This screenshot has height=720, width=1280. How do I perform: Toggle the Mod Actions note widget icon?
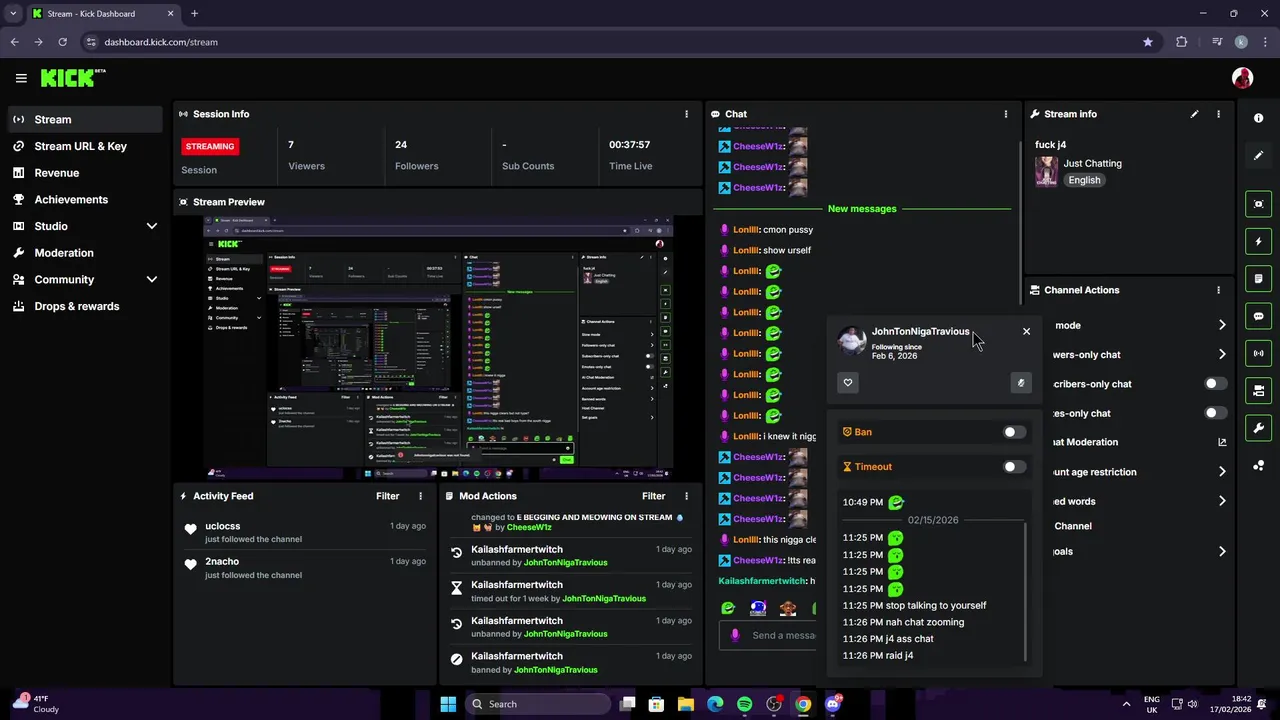[1258, 278]
